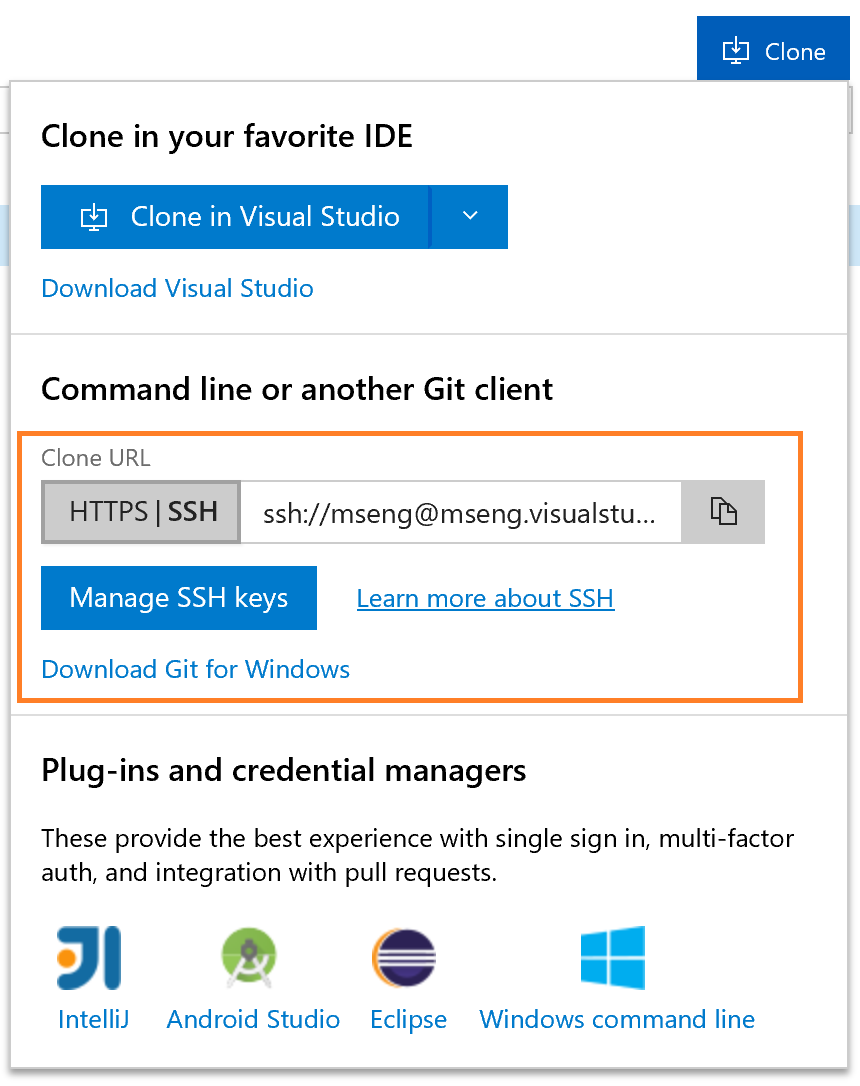Screen dimensions: 860x1086
Task: Open Manage SSH keys
Action: 179,598
